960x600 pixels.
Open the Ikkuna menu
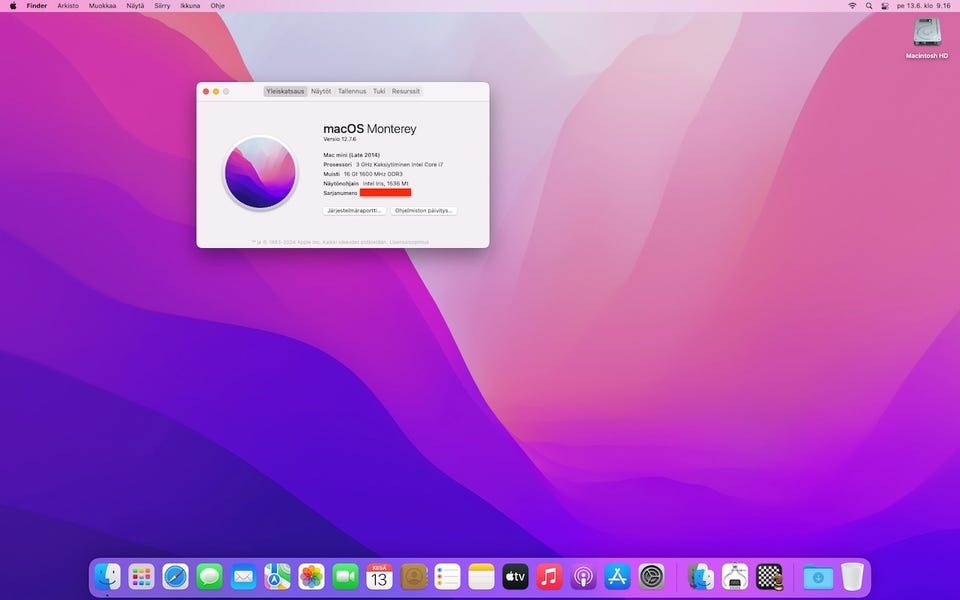point(190,6)
